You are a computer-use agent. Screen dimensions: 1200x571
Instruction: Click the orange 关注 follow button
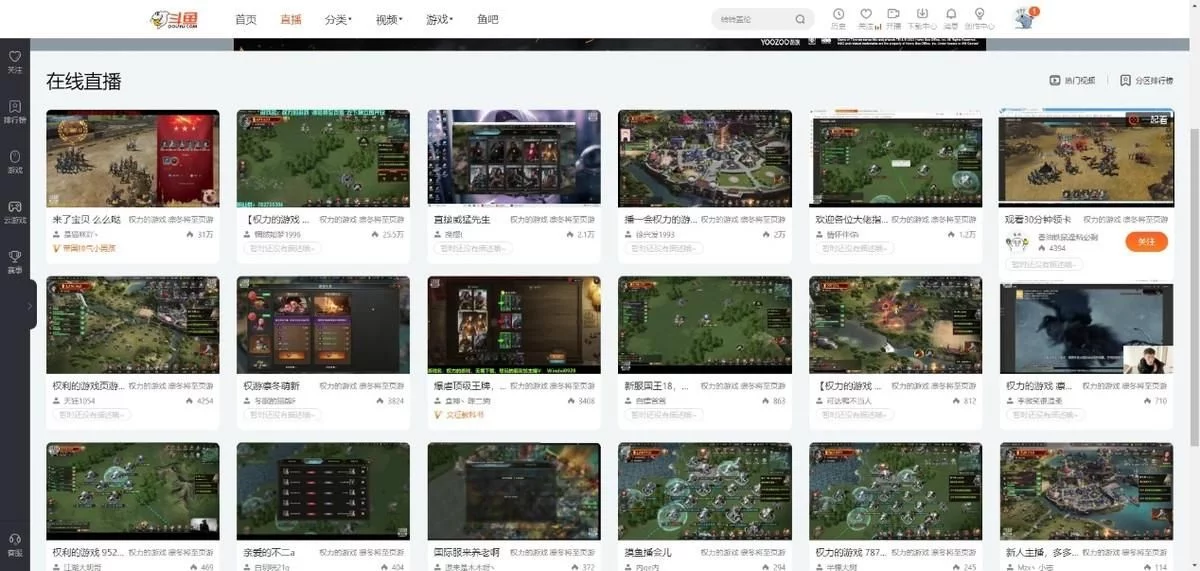pos(1146,241)
